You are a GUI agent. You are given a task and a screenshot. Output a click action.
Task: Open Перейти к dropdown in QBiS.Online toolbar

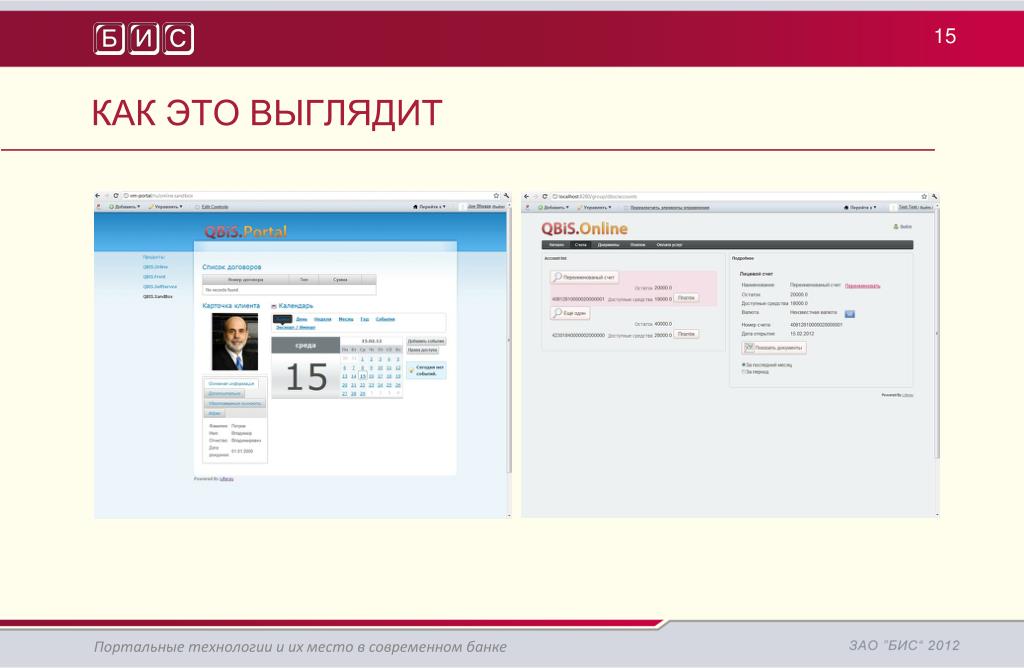tap(859, 208)
